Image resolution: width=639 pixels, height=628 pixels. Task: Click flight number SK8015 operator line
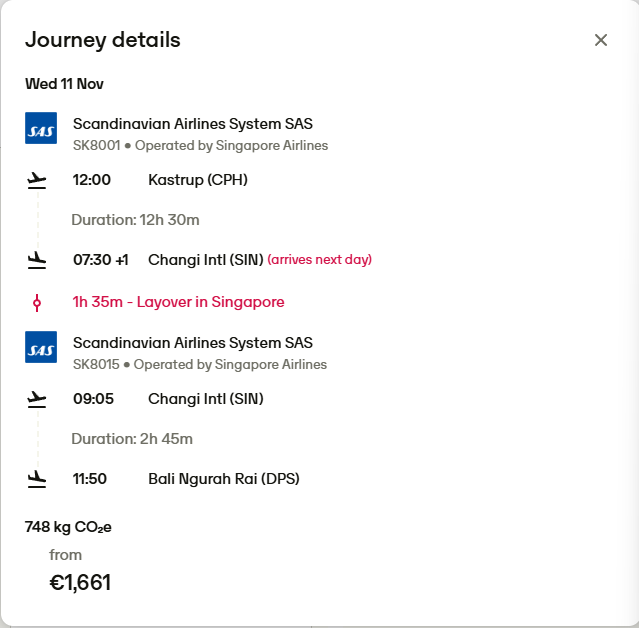(x=200, y=364)
